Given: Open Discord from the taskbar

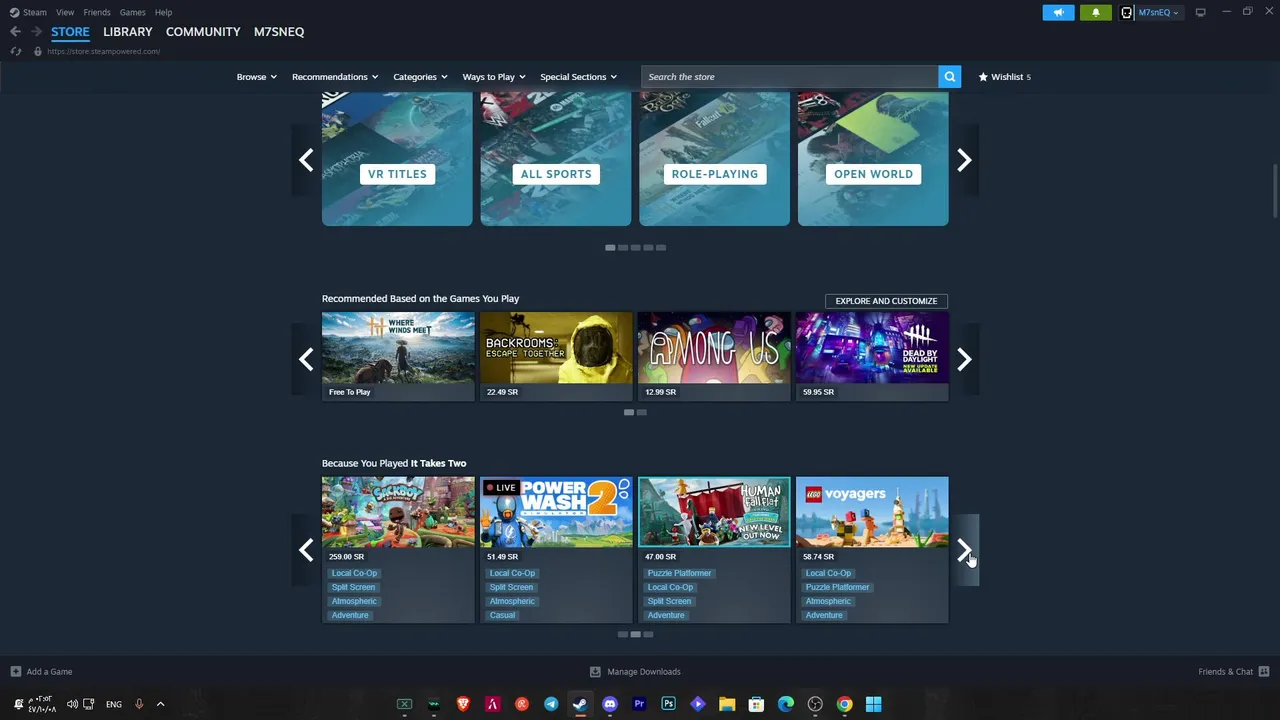Looking at the screenshot, I should click(x=610, y=704).
